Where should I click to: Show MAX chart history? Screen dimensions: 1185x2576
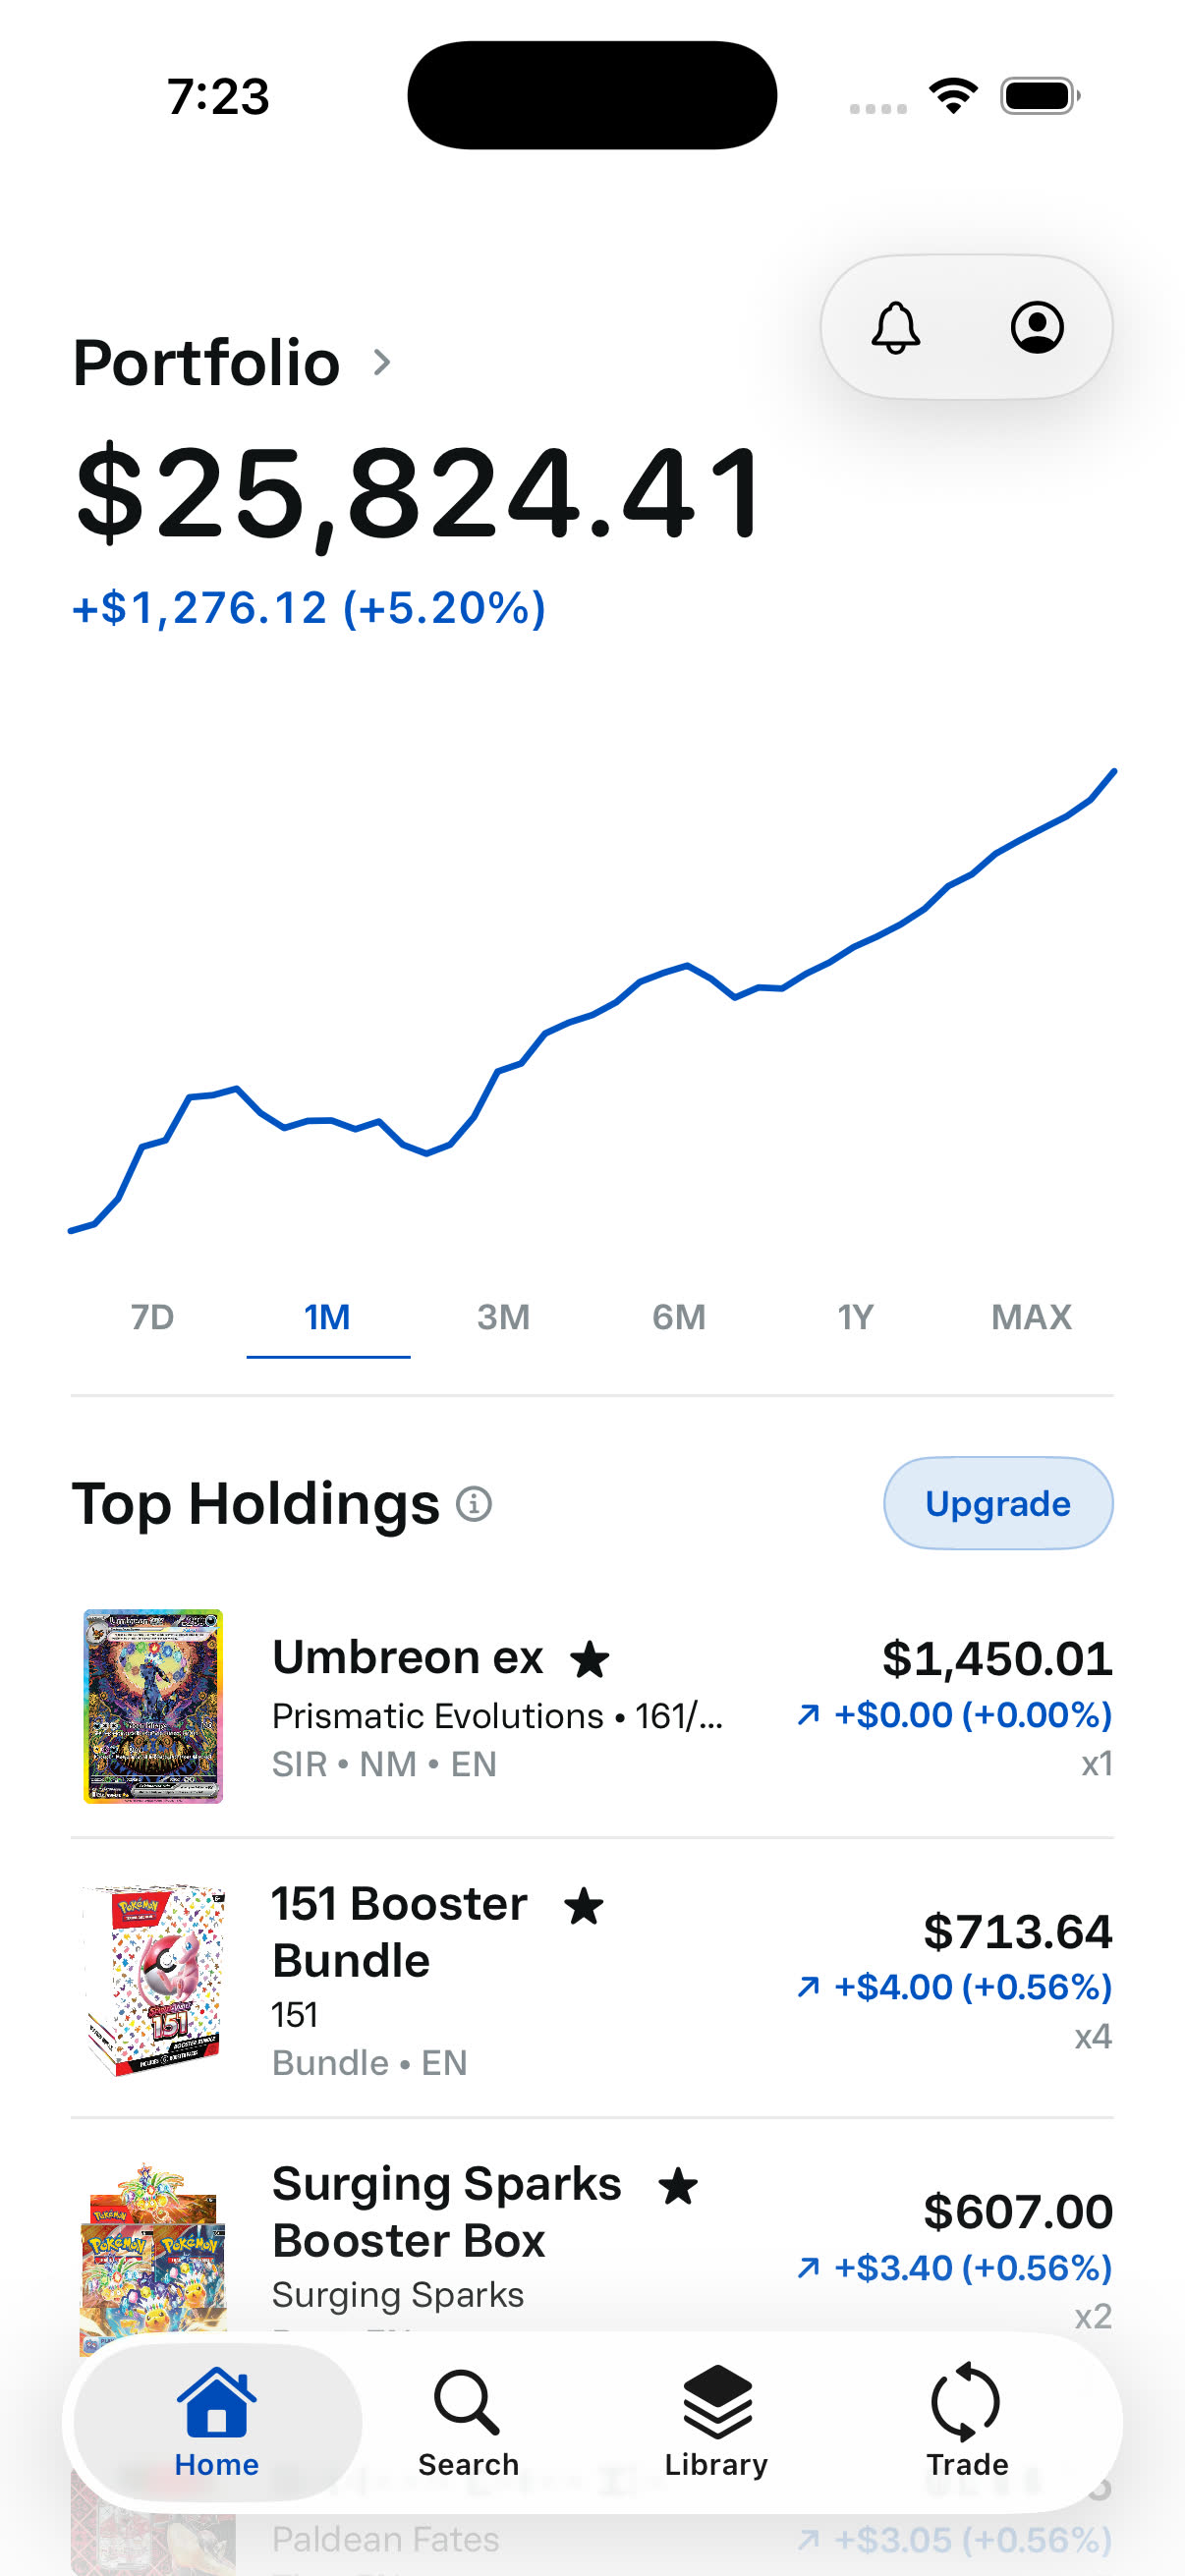click(1031, 1317)
